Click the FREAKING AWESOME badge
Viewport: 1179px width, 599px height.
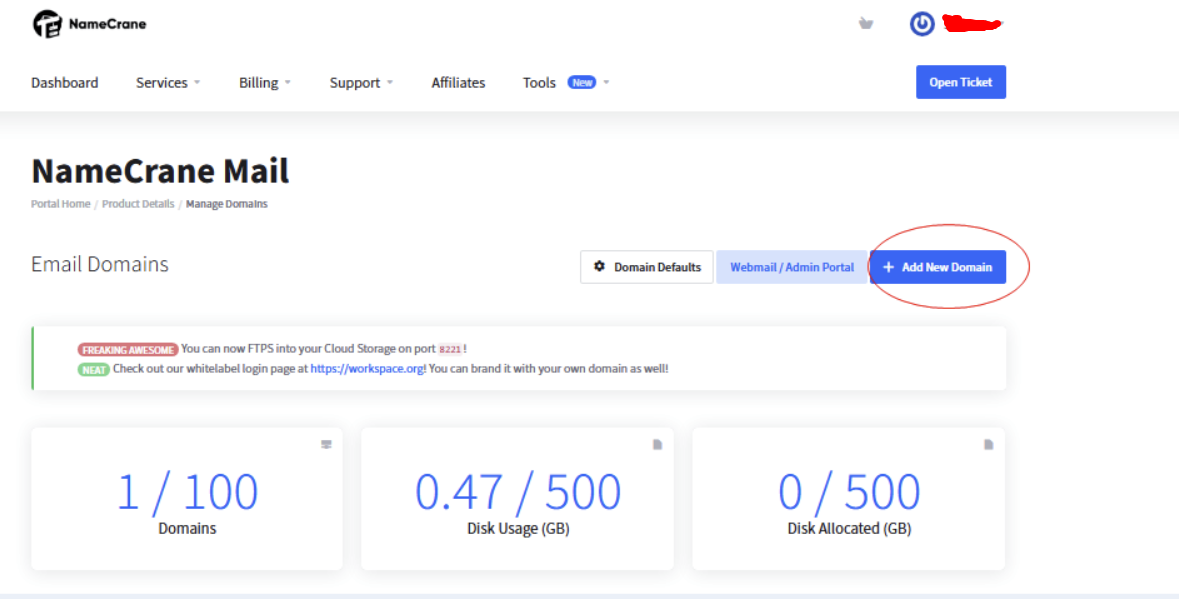[128, 349]
